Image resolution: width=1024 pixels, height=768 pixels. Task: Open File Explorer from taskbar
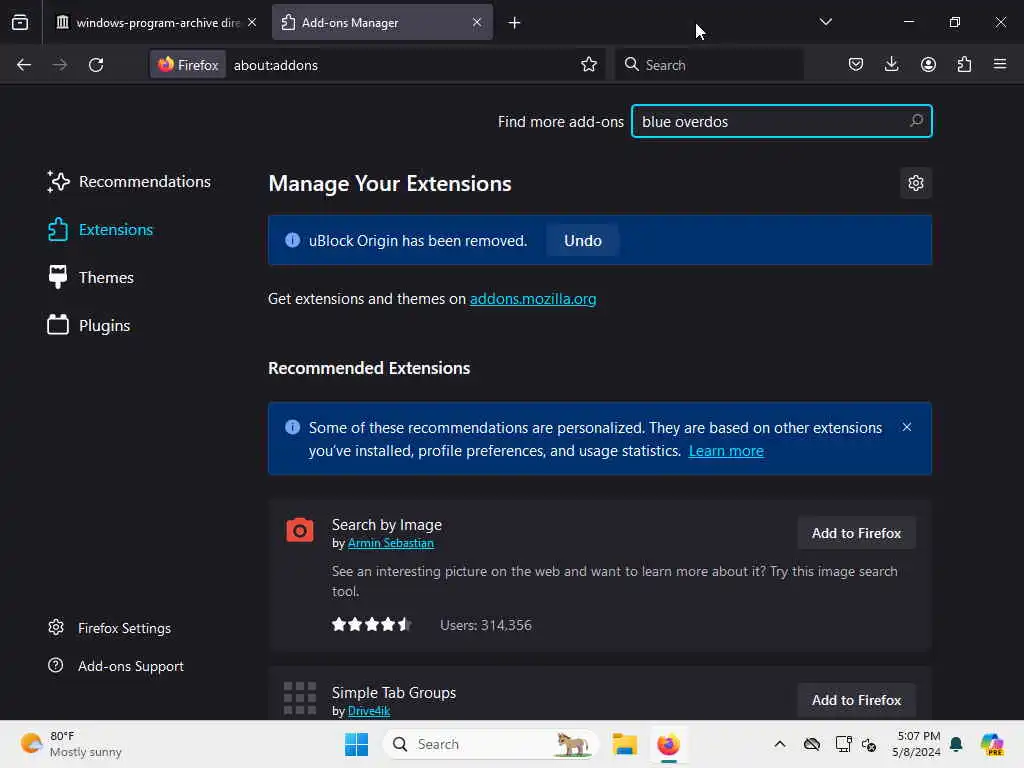[624, 744]
